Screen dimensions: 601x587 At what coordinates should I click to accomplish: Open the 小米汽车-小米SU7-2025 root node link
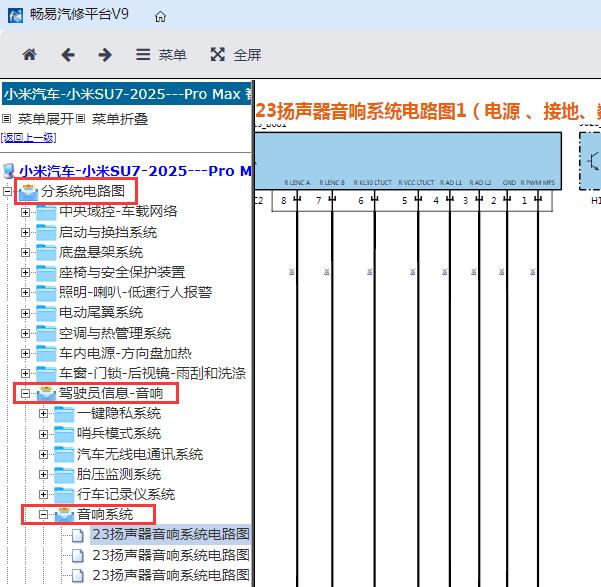point(135,171)
